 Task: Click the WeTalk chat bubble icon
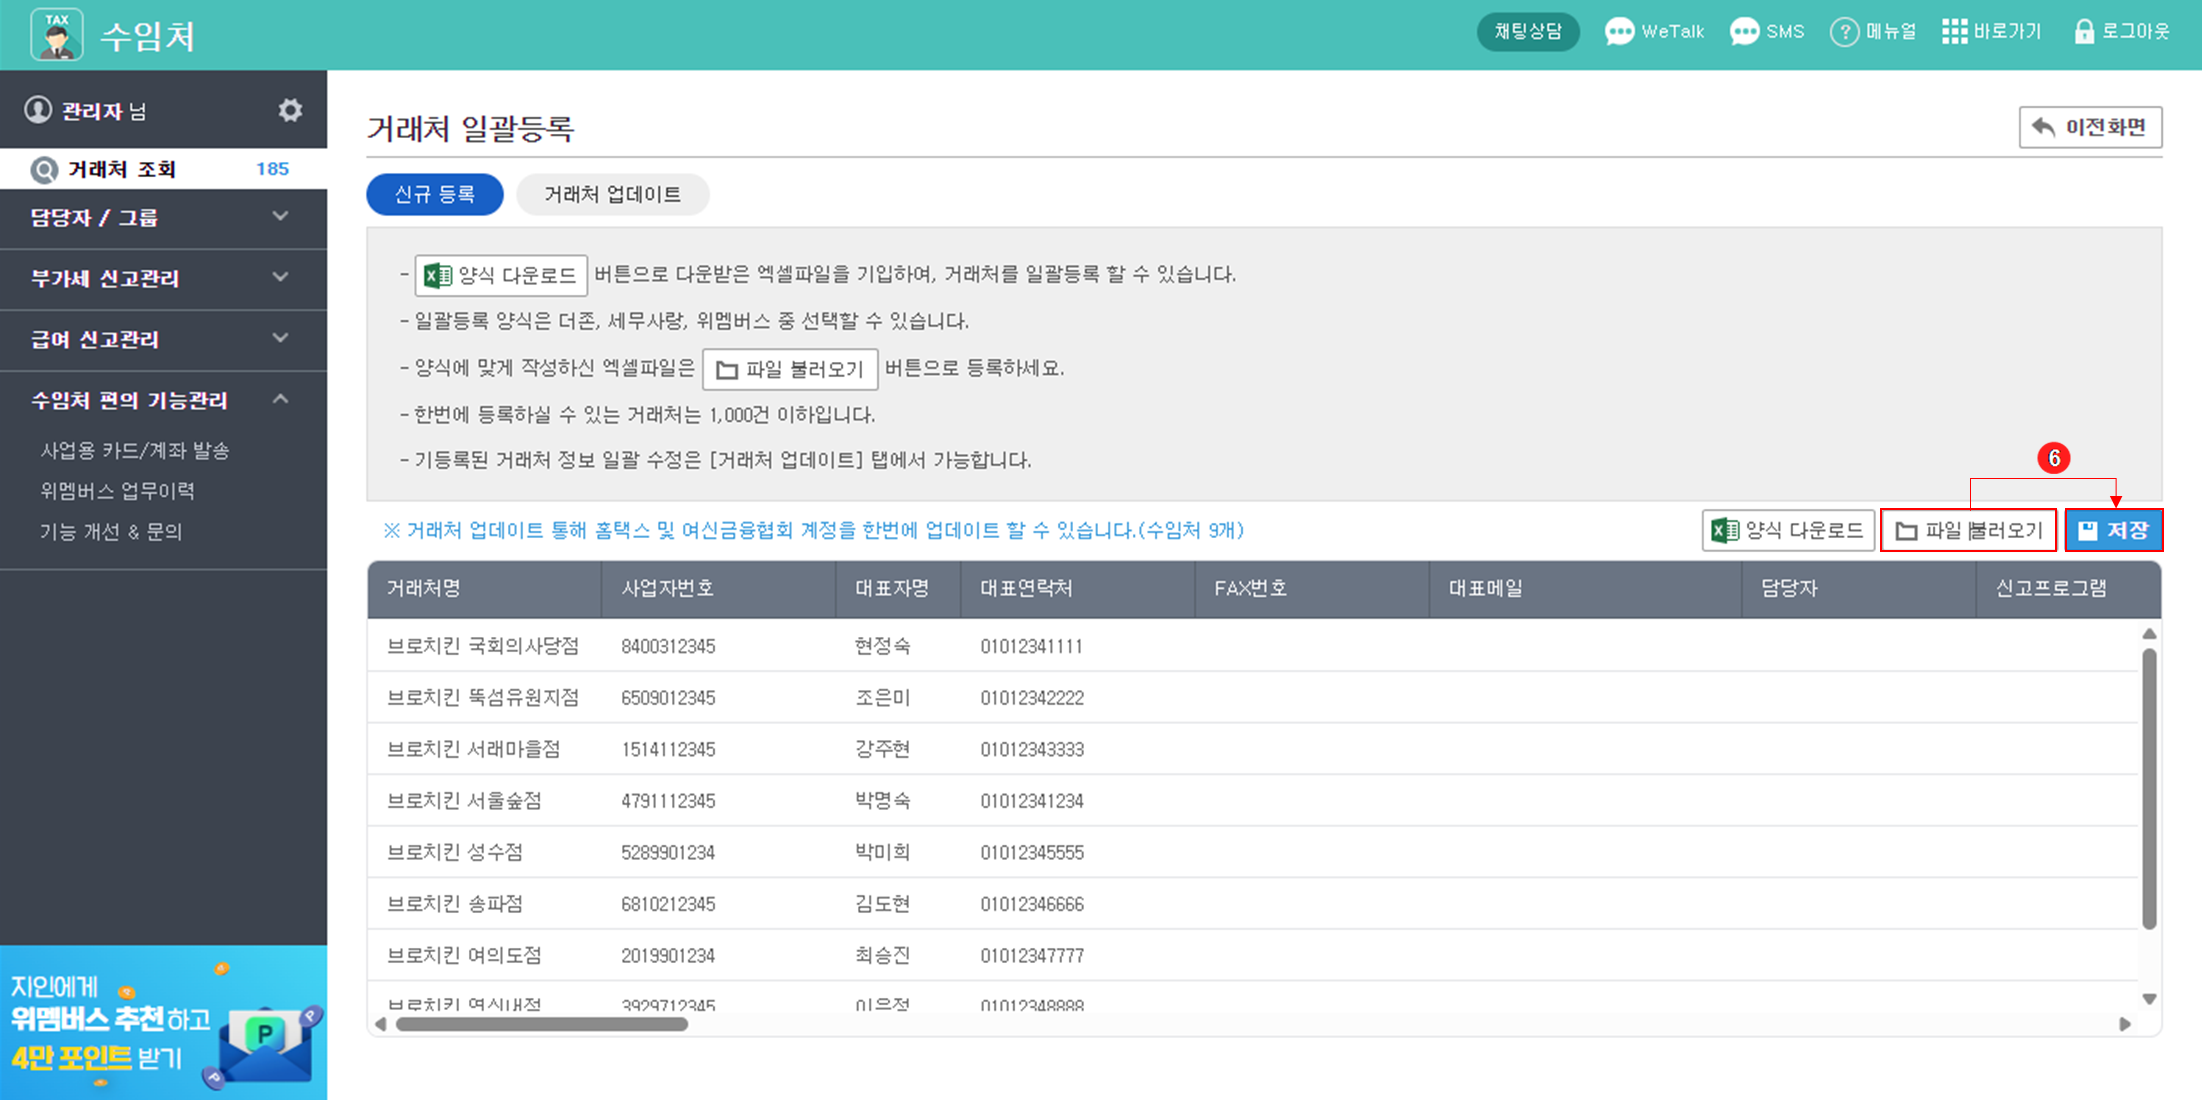pos(1619,32)
